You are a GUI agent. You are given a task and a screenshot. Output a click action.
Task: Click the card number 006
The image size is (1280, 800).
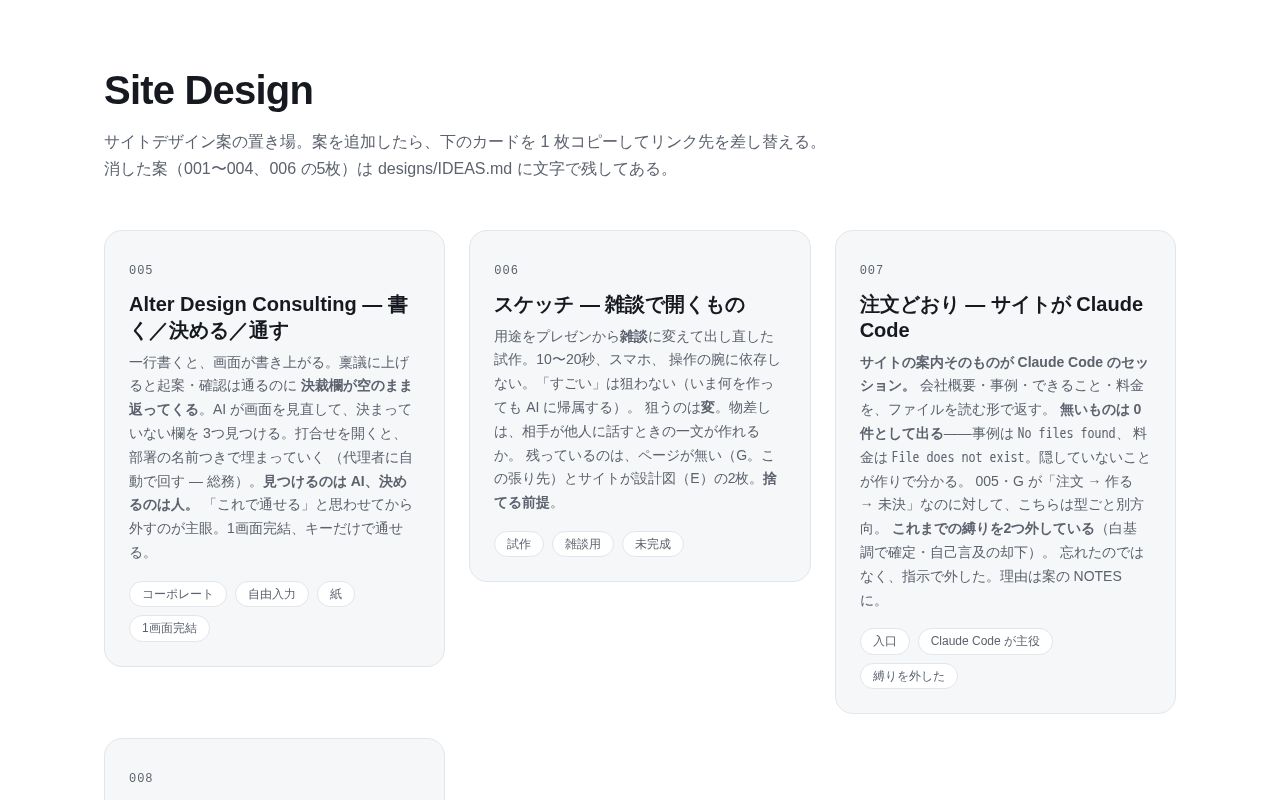506,270
